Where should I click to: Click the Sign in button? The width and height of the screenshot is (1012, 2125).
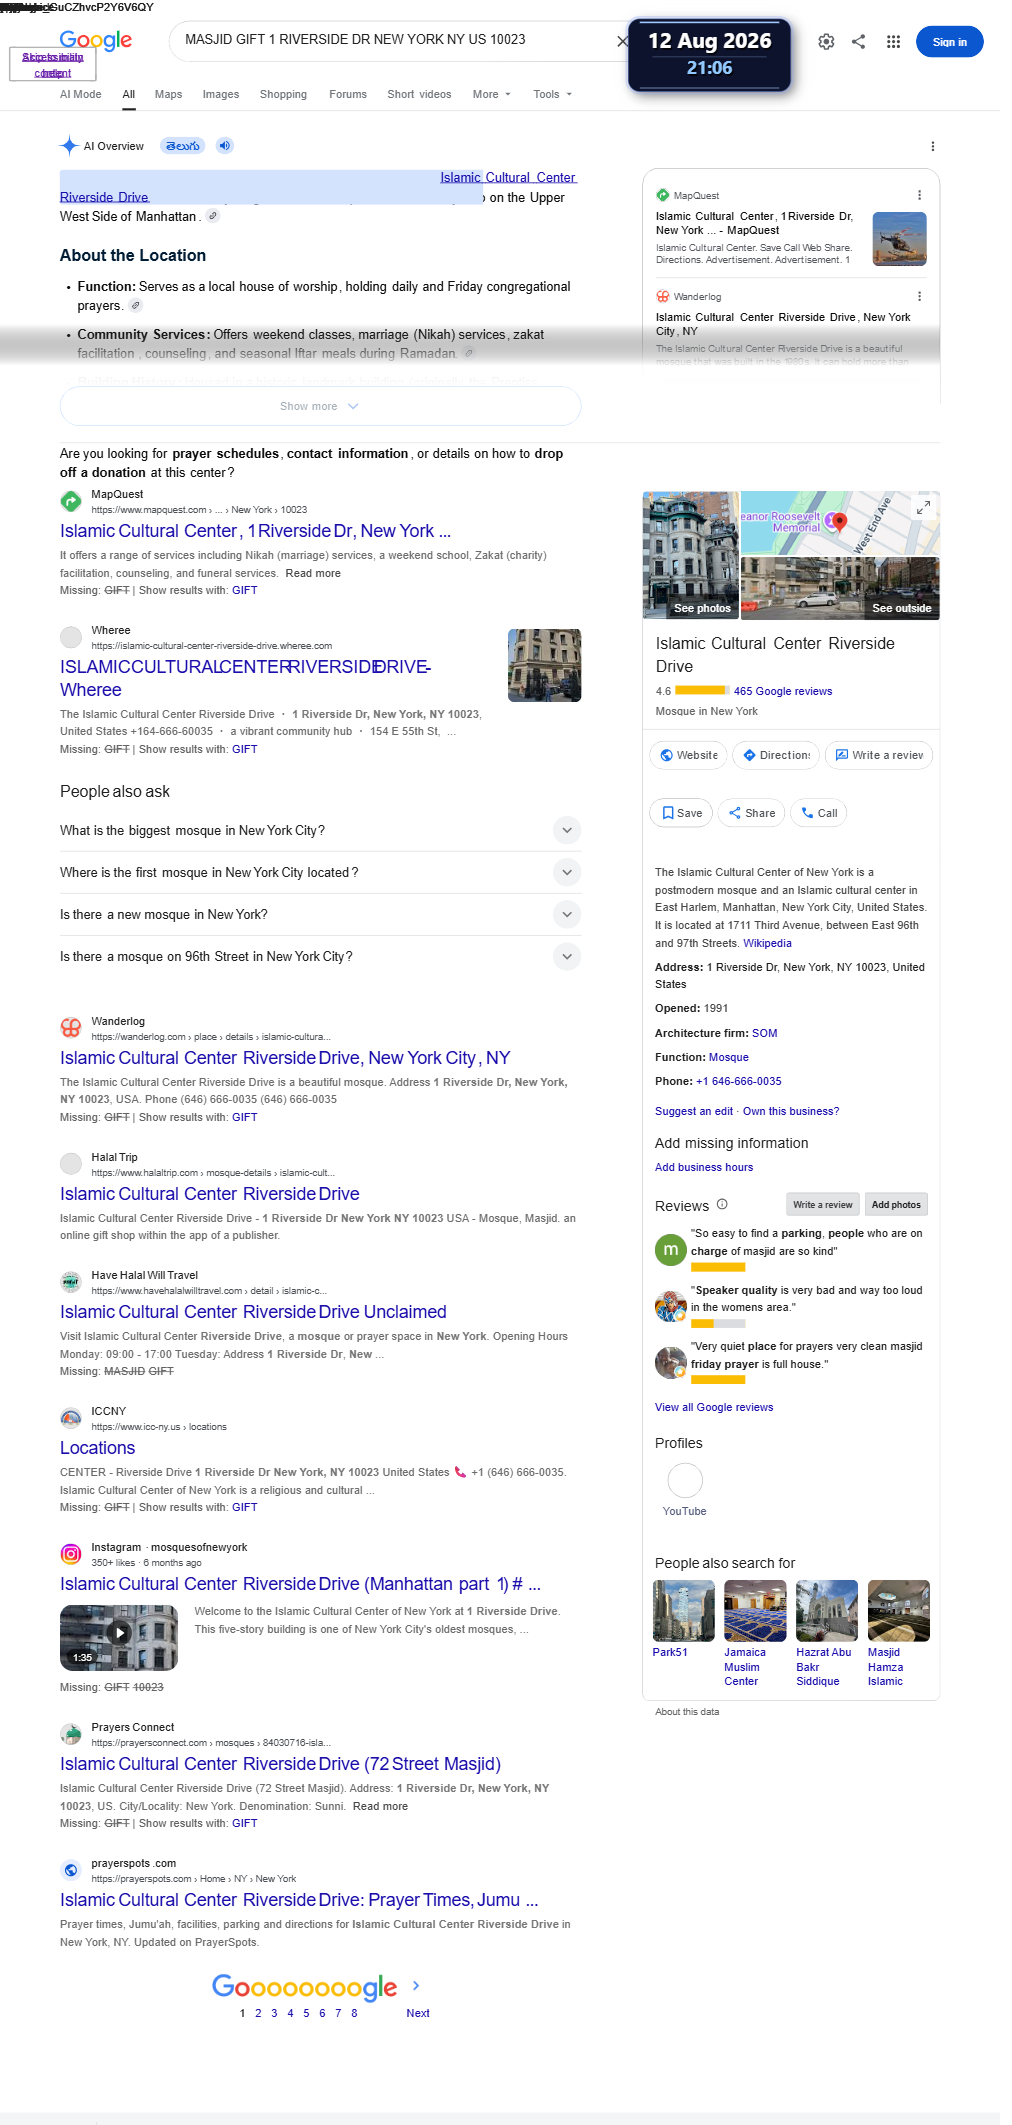[949, 42]
